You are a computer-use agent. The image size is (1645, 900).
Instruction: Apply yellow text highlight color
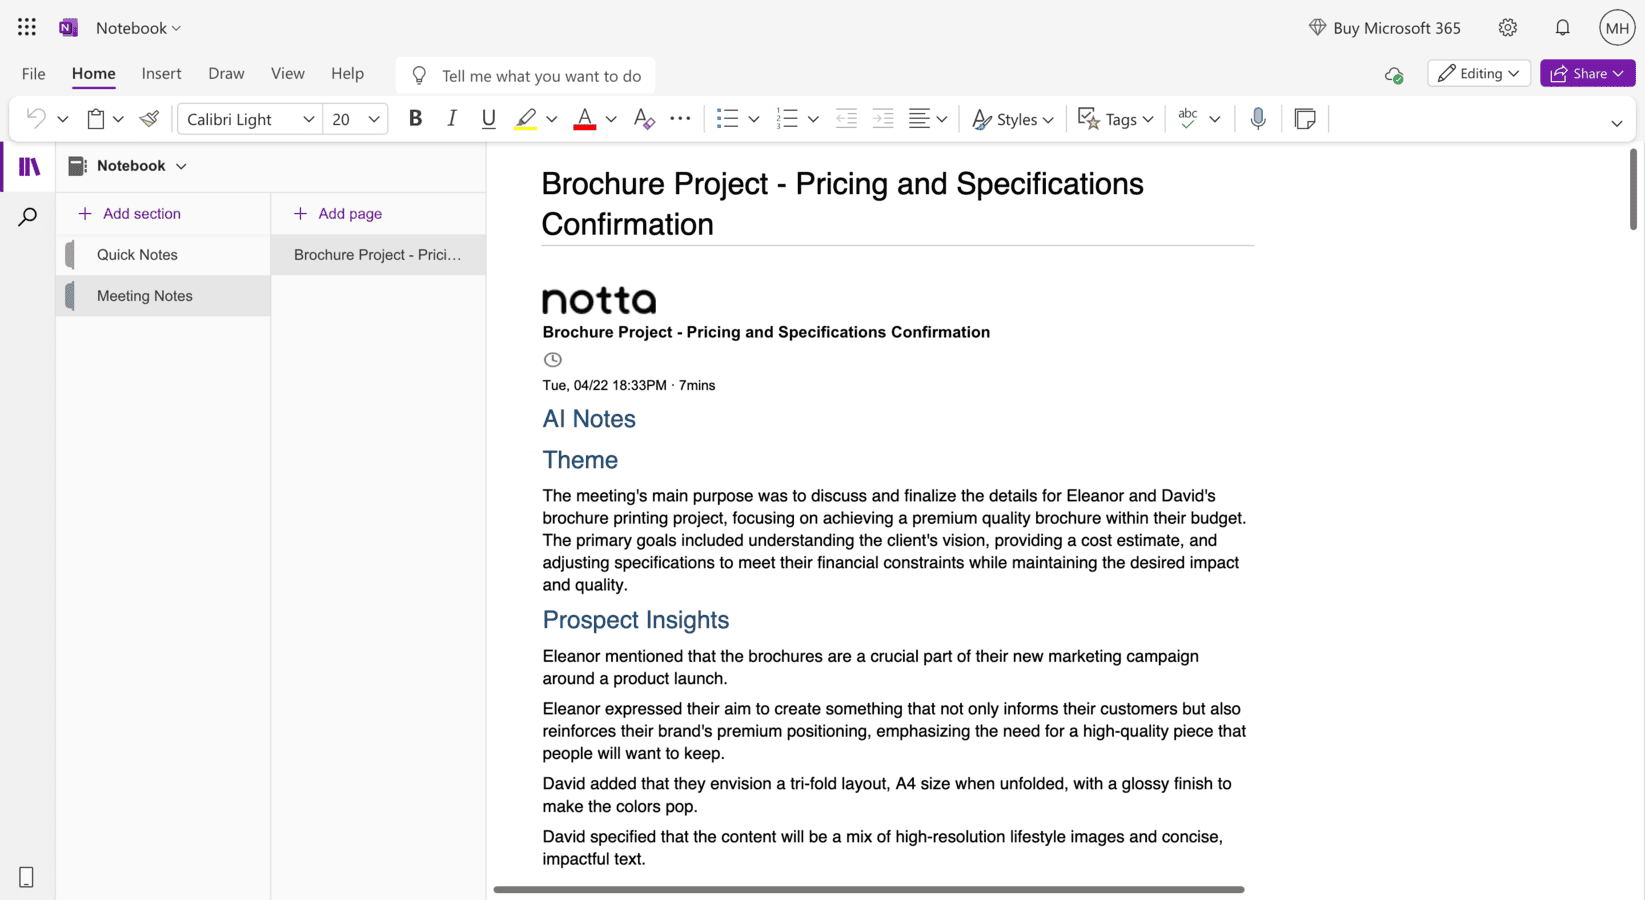click(526, 119)
